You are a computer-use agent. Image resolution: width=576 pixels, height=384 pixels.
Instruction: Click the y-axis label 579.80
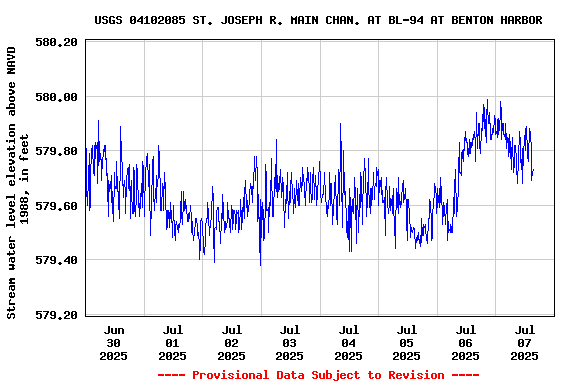pyautogui.click(x=57, y=151)
